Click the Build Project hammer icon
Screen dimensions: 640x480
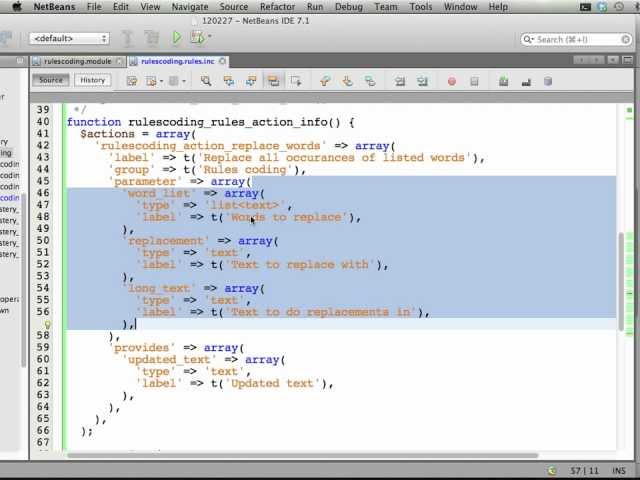tap(127, 38)
